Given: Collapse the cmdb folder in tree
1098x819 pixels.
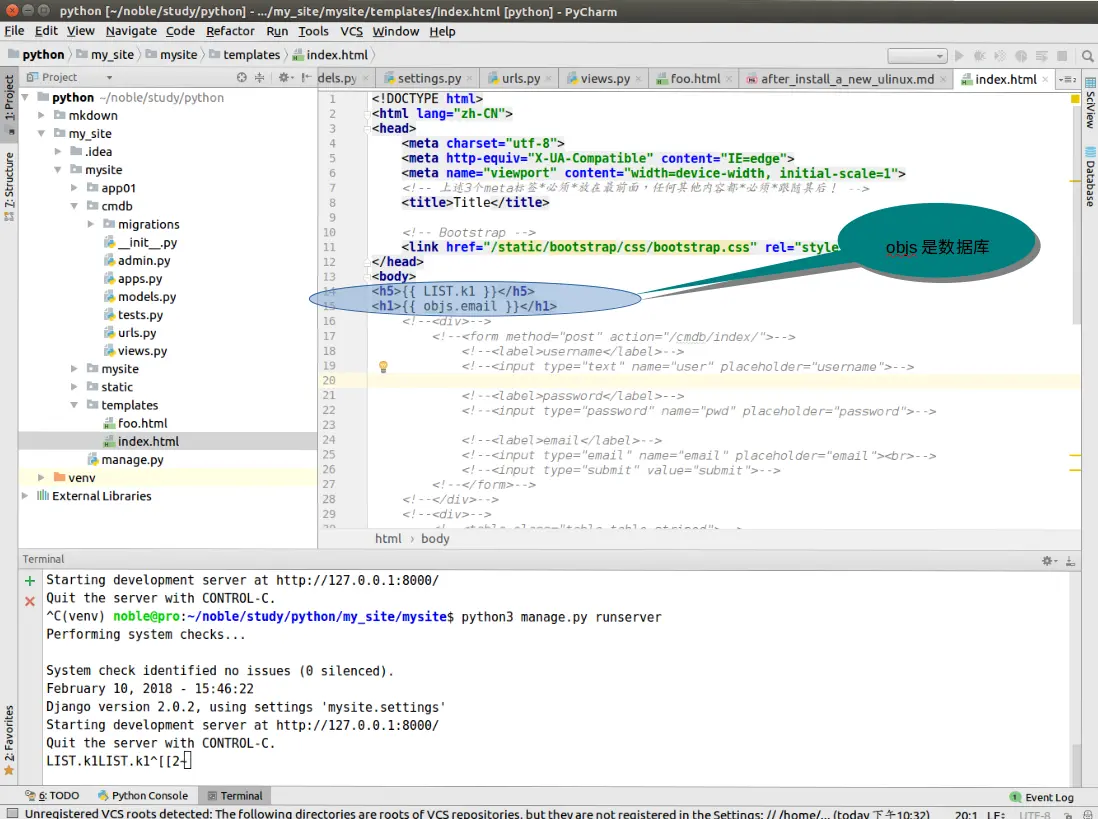Looking at the screenshot, I should (x=76, y=206).
